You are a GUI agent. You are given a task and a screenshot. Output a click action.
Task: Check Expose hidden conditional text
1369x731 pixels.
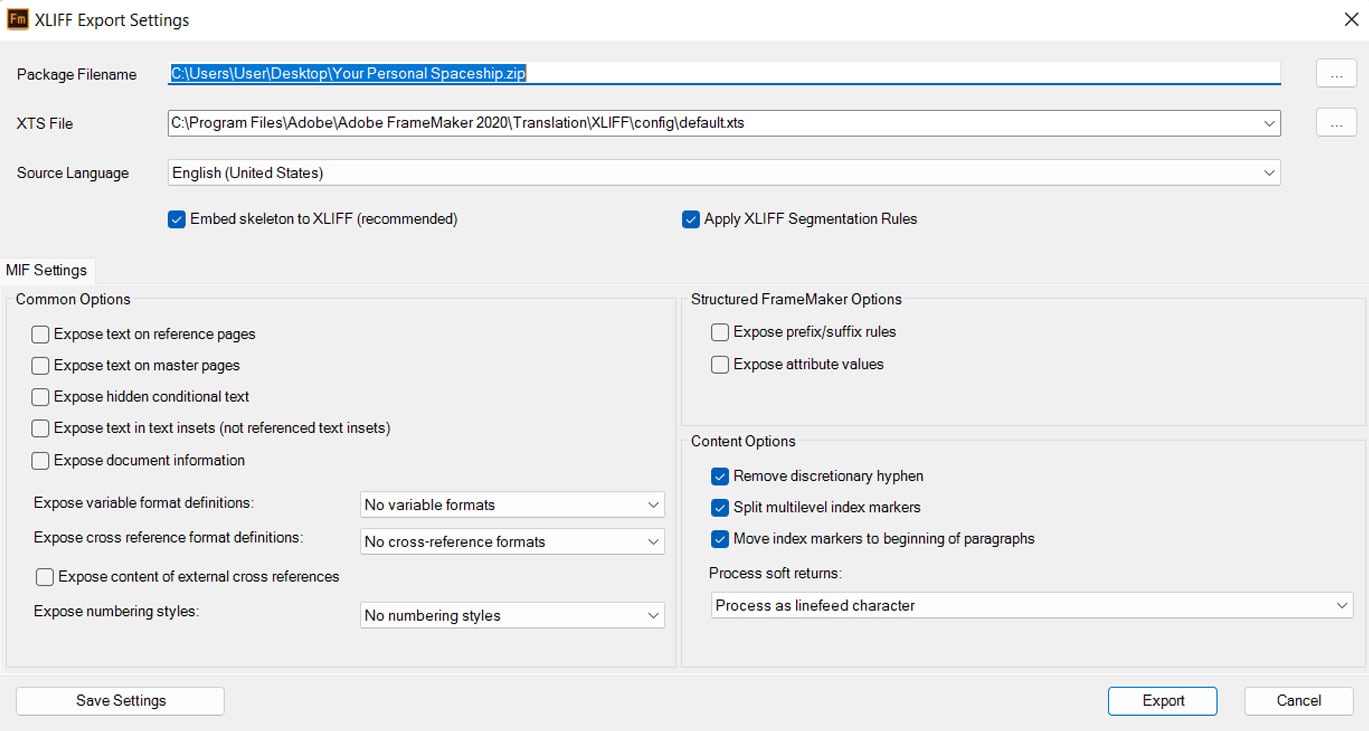click(40, 397)
